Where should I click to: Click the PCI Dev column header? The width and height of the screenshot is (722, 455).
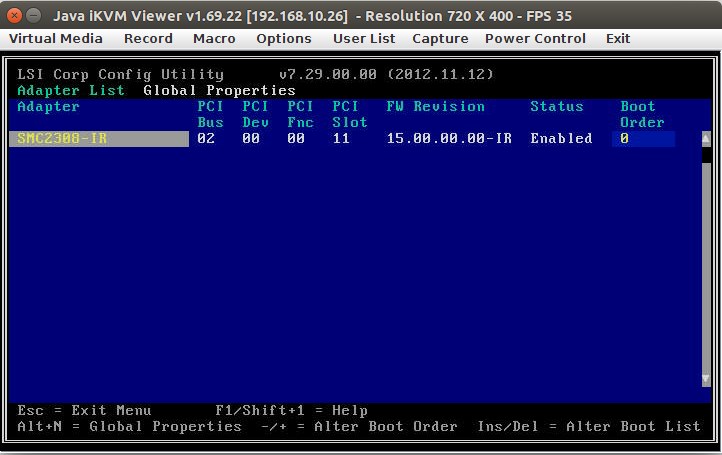click(x=255, y=114)
